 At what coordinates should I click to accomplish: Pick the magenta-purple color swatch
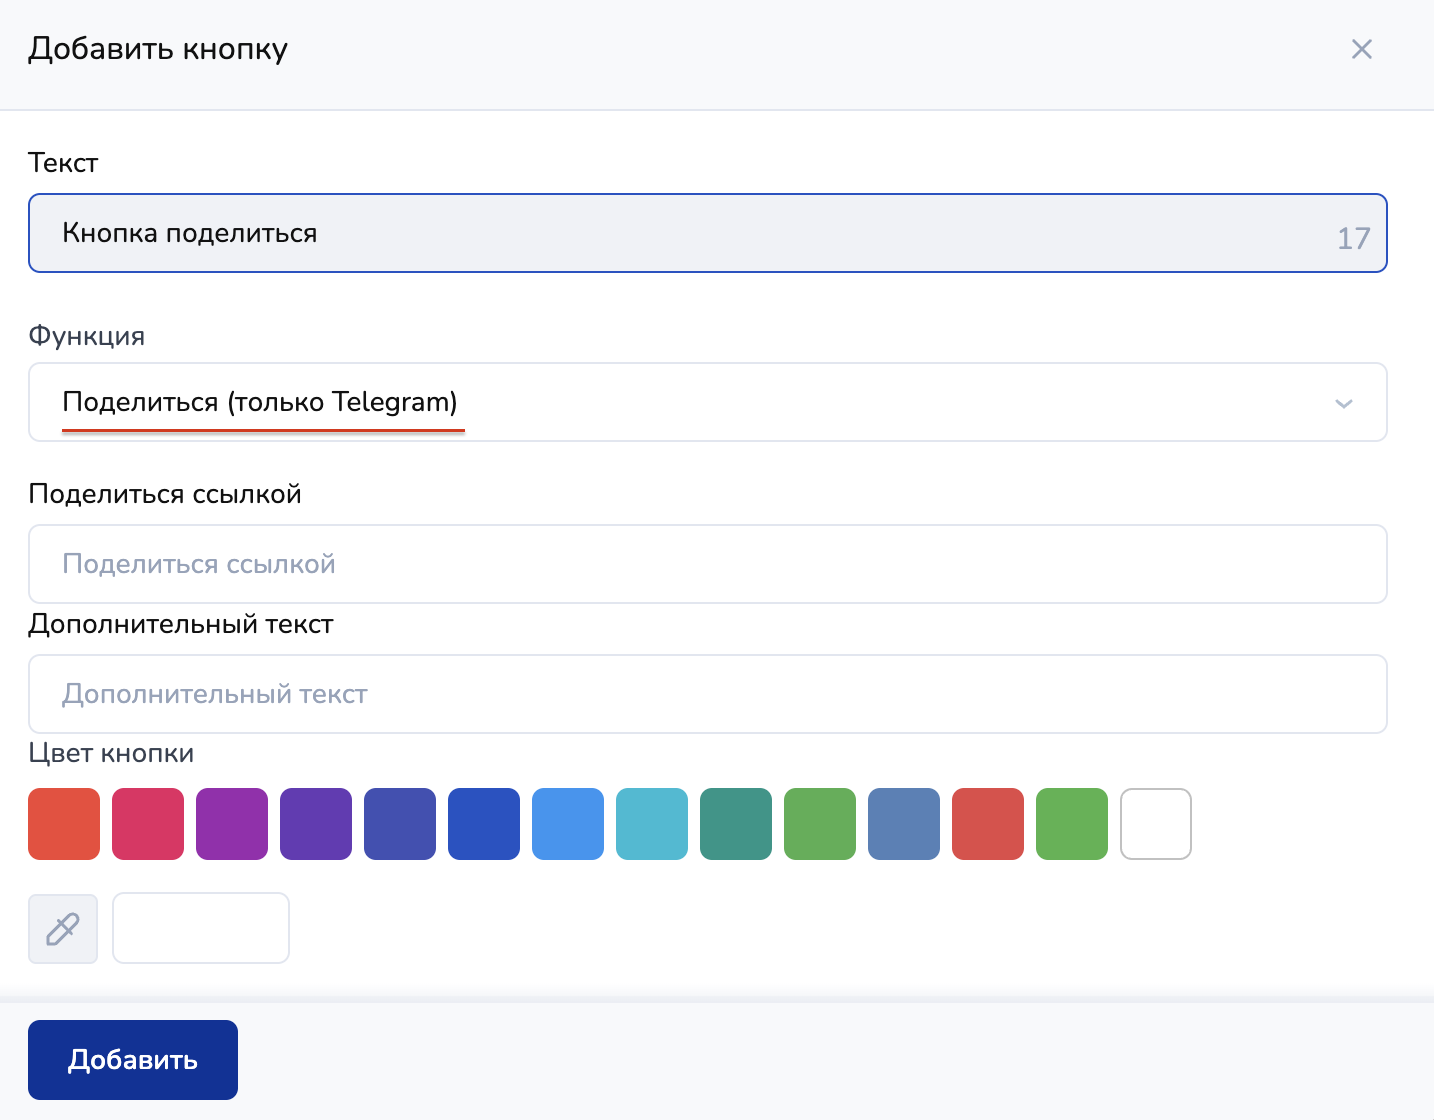pyautogui.click(x=232, y=824)
